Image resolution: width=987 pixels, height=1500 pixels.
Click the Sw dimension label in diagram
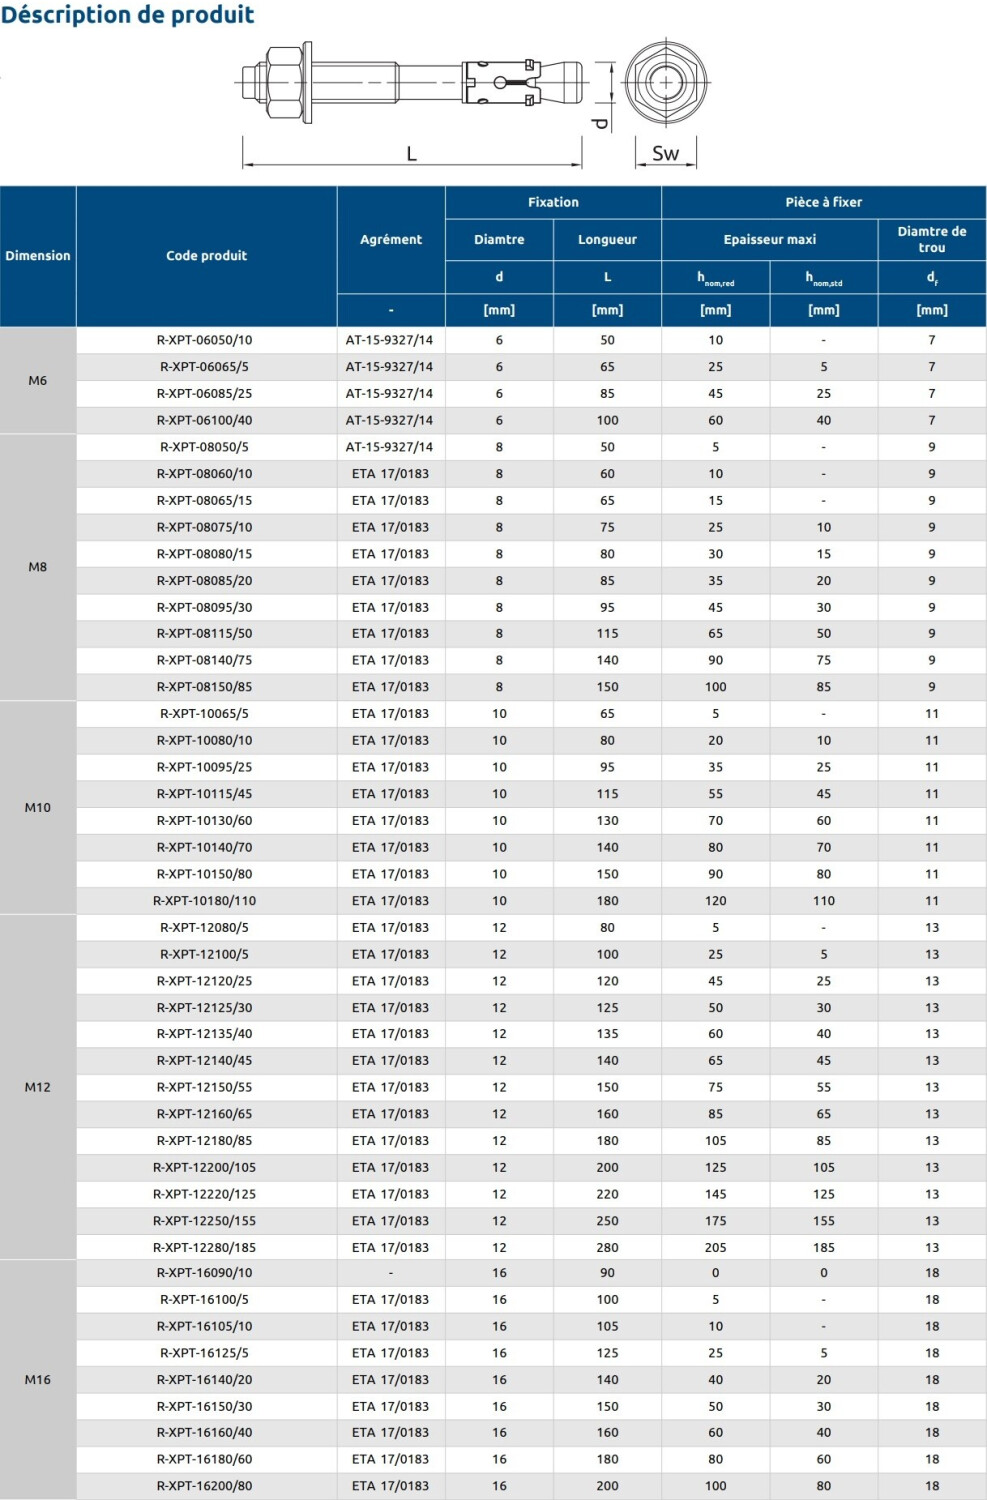tap(665, 153)
